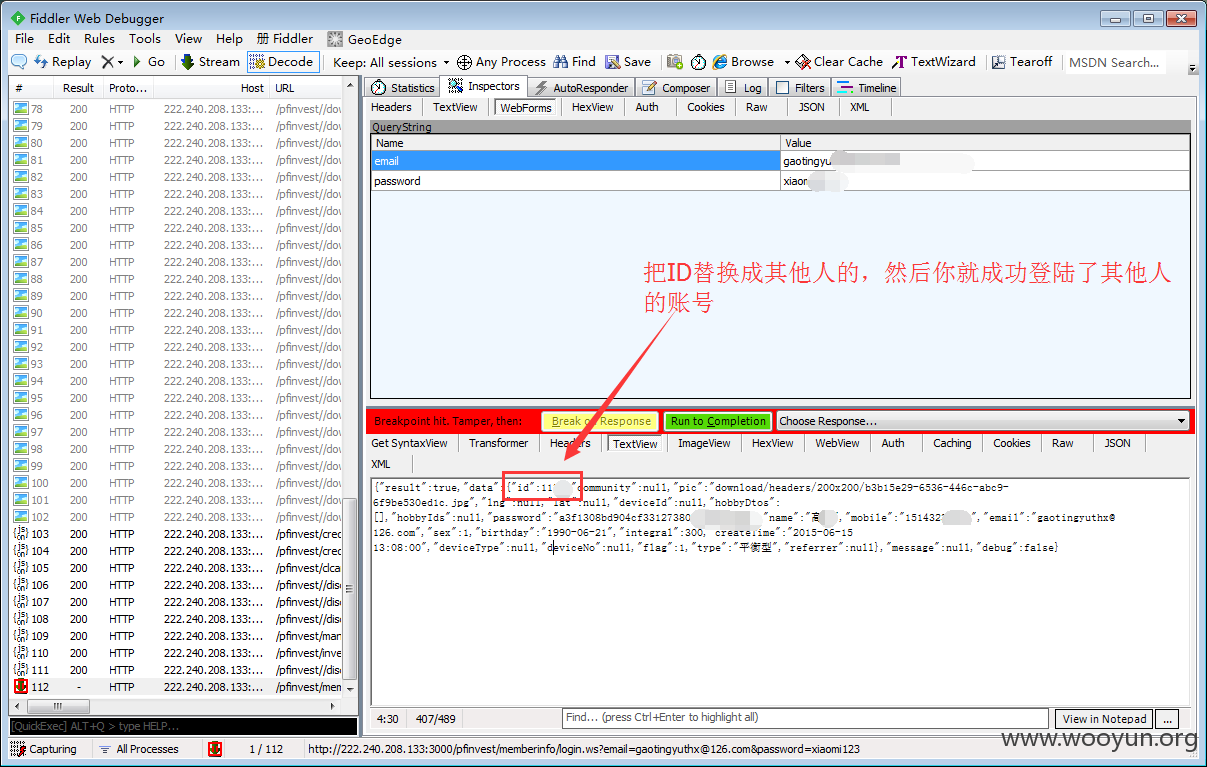Select request HexView tab

click(593, 107)
